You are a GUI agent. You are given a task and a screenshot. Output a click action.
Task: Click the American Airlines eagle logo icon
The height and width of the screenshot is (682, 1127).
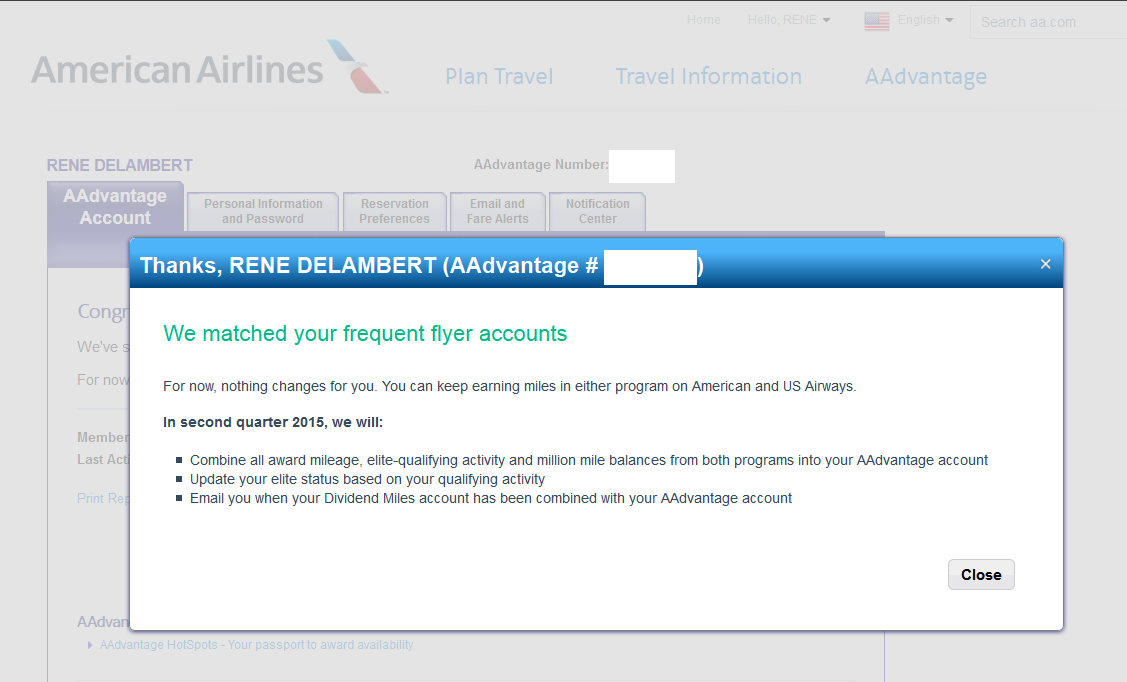coord(358,67)
